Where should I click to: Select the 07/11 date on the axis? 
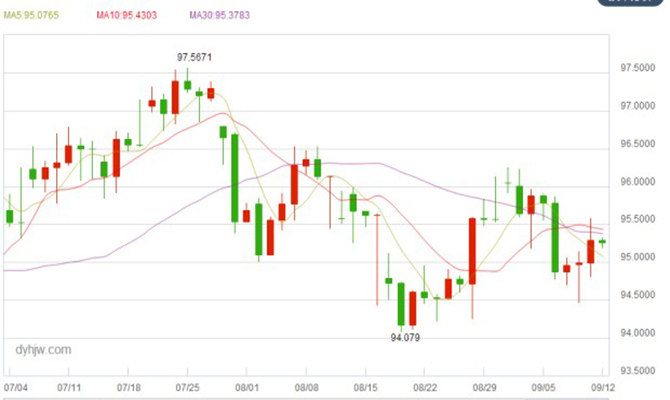point(70,385)
